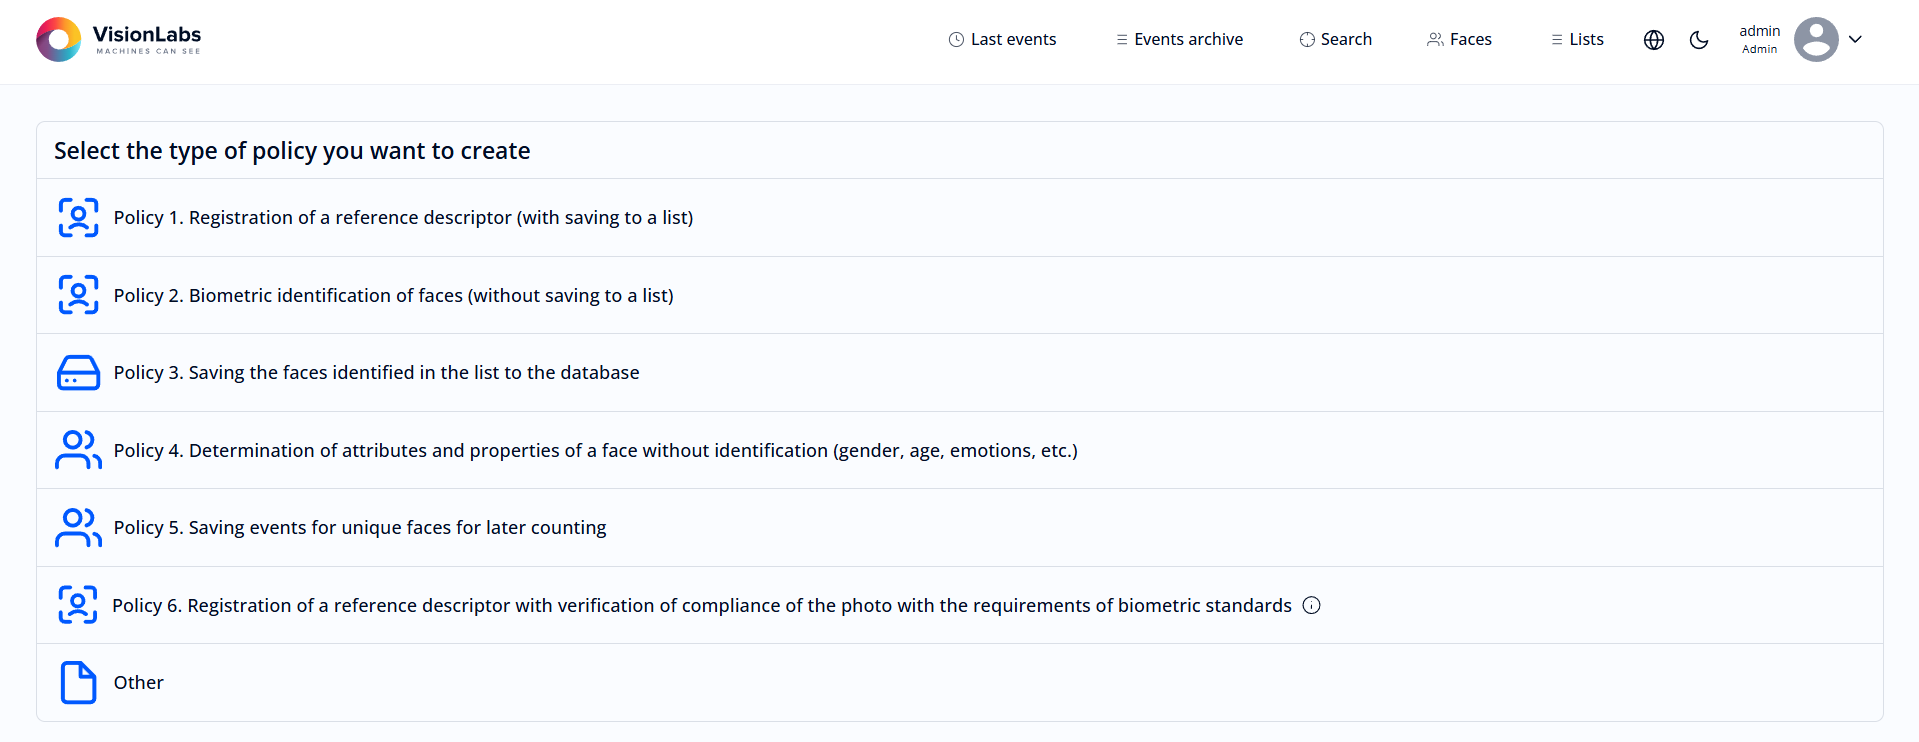Click the admin user avatar
The width and height of the screenshot is (1919, 742).
tap(1816, 40)
